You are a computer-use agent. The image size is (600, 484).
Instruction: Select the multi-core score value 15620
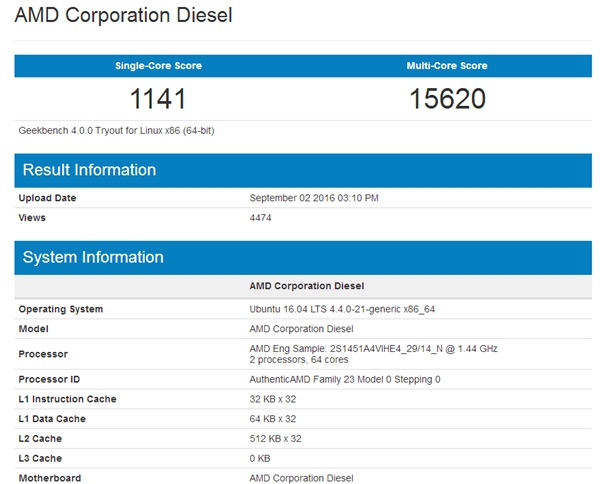[447, 99]
